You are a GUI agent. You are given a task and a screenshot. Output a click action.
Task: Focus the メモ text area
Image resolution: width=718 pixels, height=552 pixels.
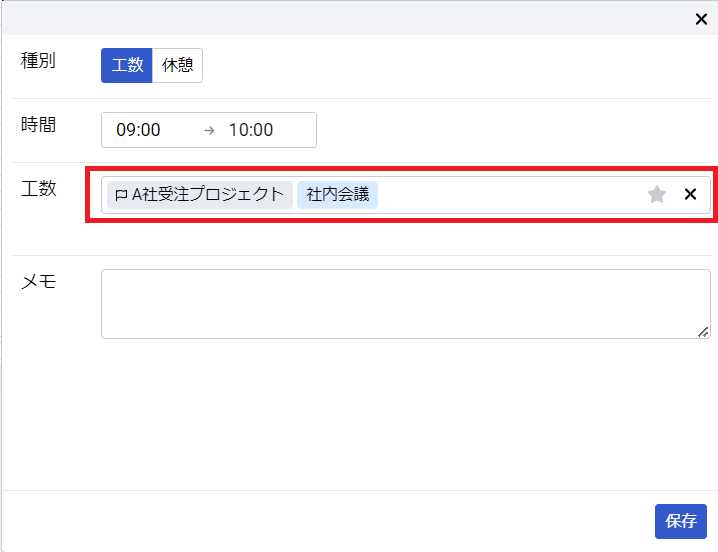[406, 304]
